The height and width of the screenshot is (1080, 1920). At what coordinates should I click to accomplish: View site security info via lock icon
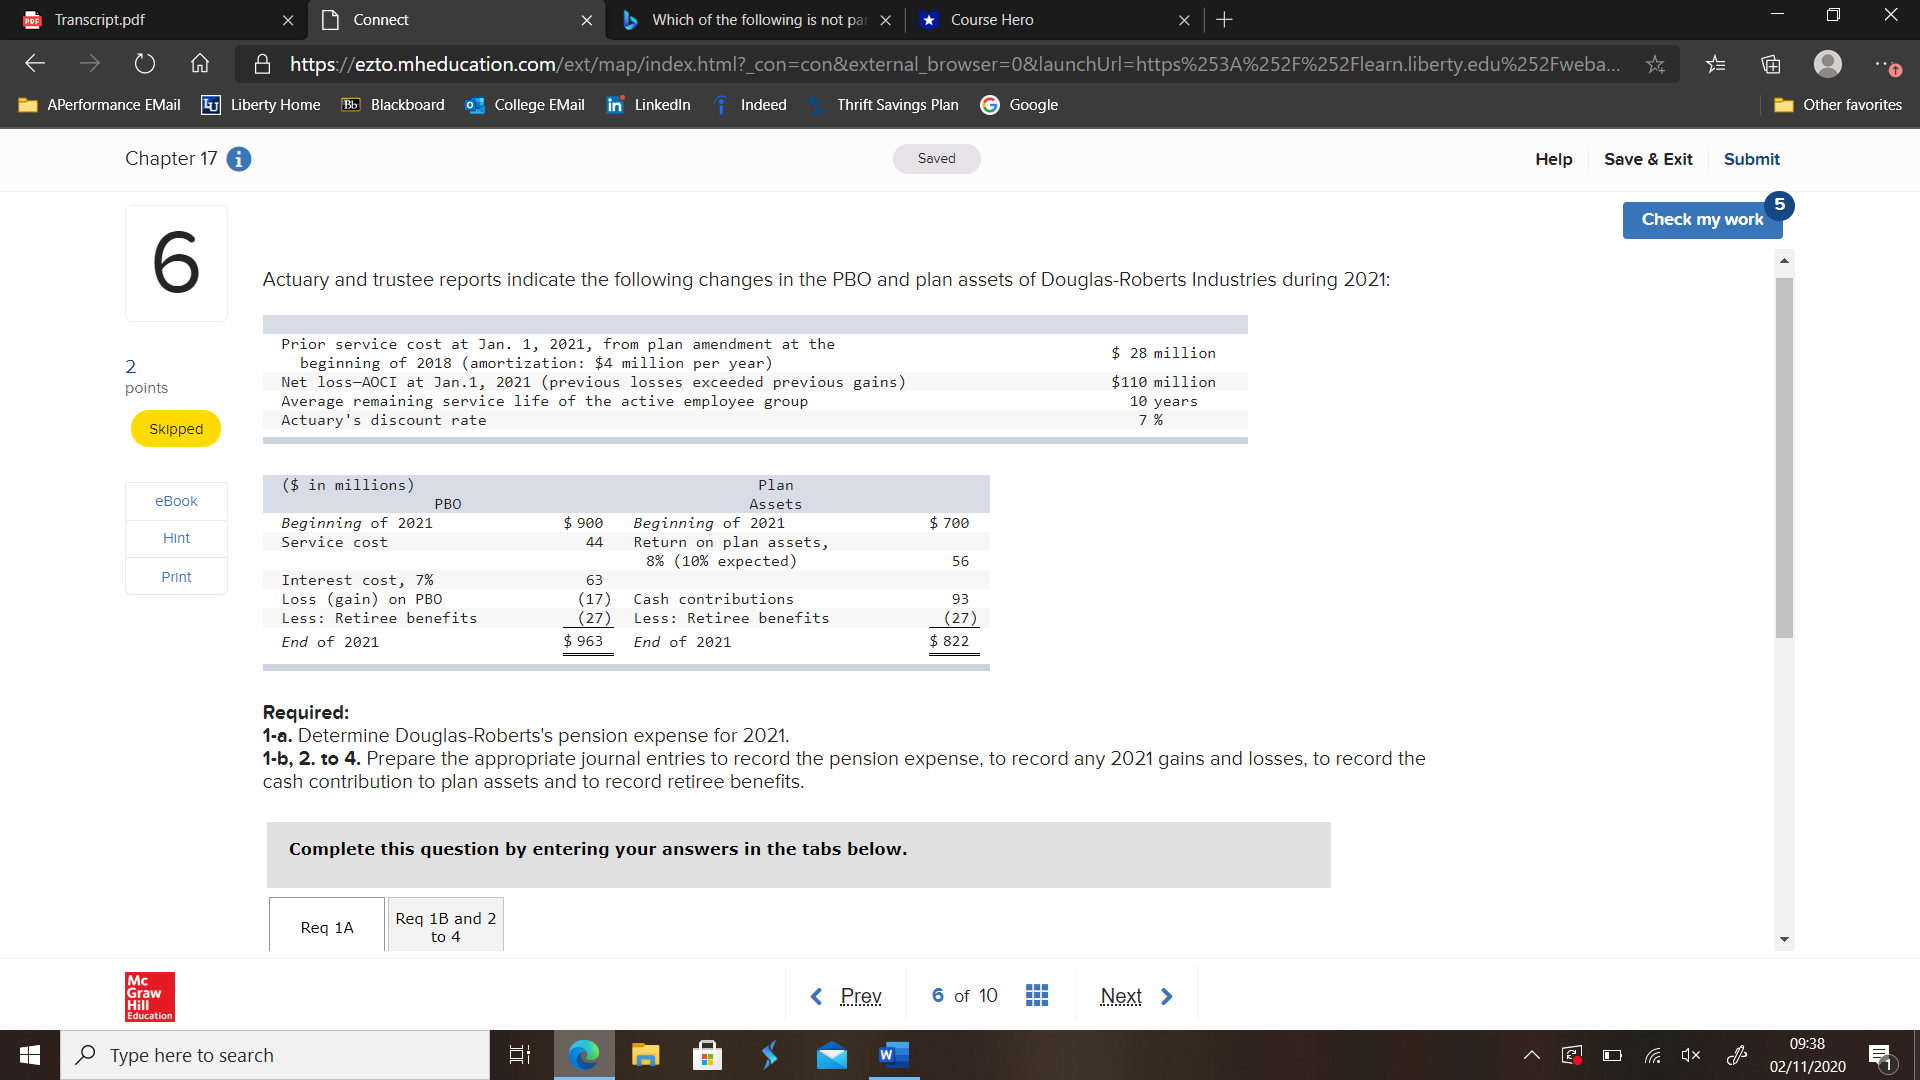tap(262, 63)
